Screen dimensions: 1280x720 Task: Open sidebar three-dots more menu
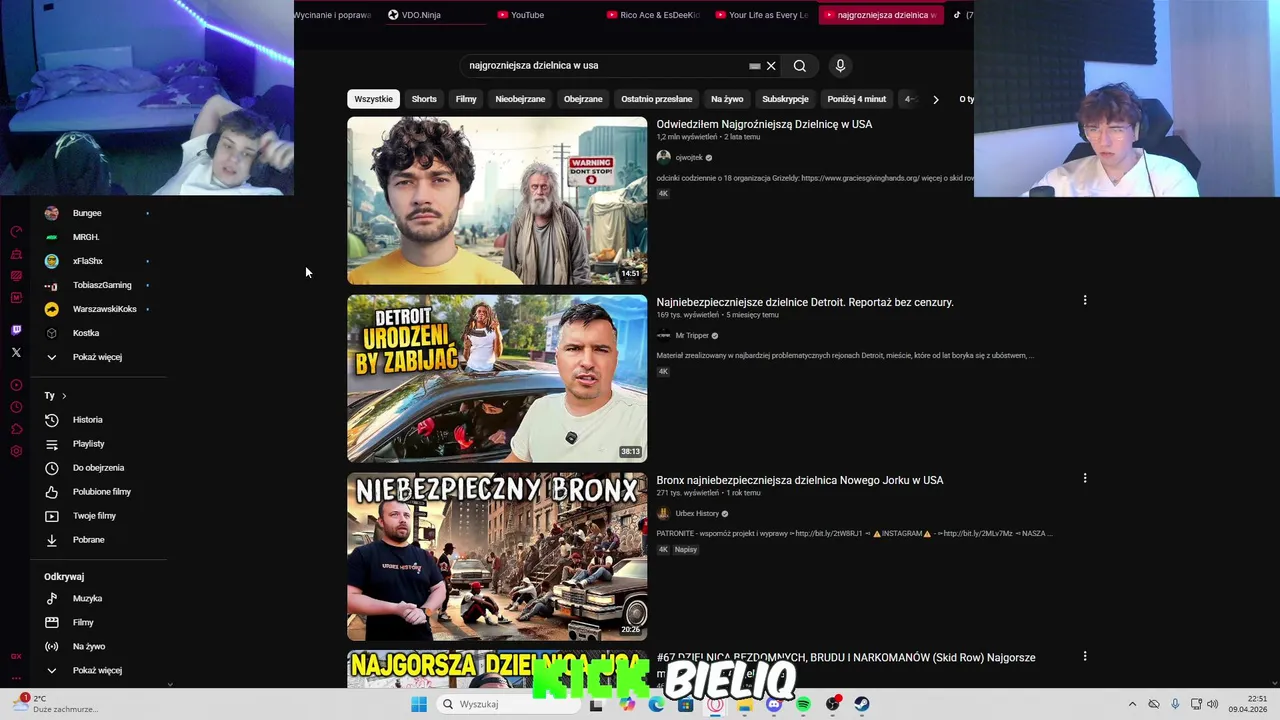(x=16, y=678)
